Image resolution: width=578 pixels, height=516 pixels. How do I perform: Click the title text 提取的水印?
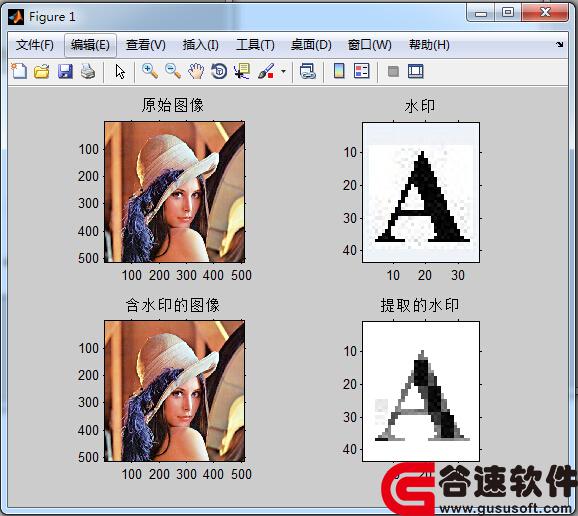click(x=420, y=305)
